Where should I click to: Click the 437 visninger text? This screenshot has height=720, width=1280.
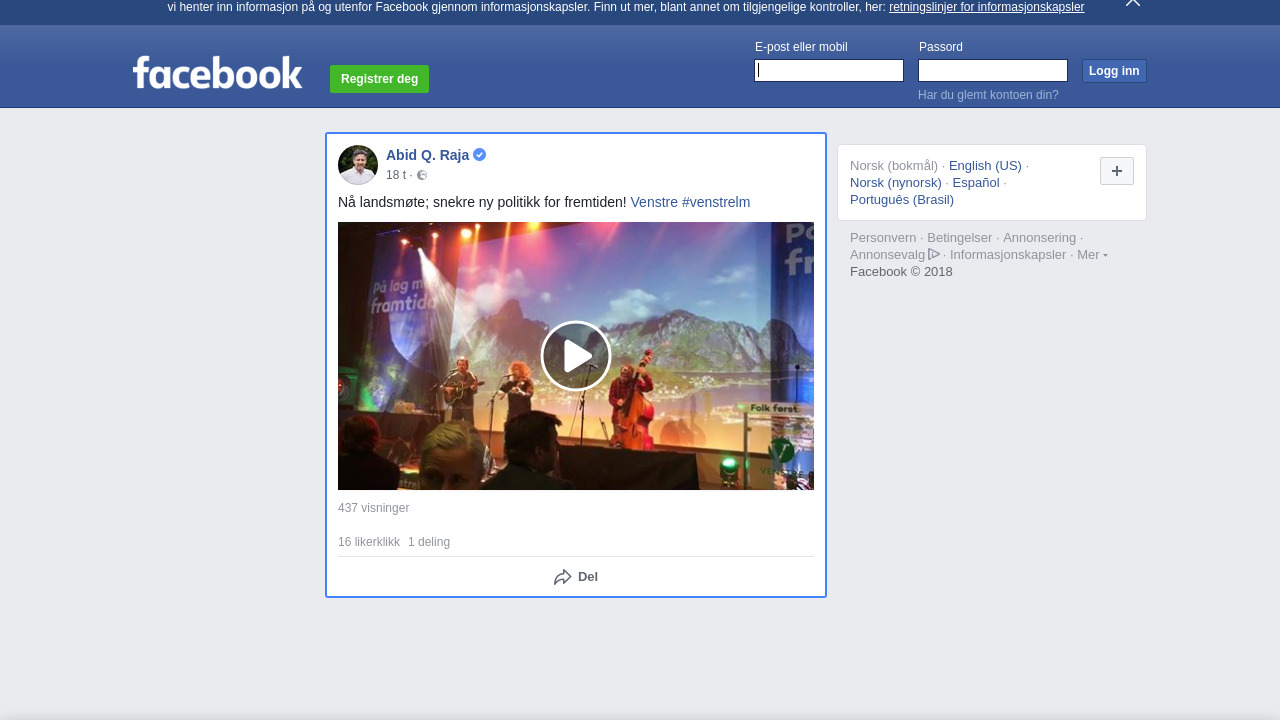(374, 508)
